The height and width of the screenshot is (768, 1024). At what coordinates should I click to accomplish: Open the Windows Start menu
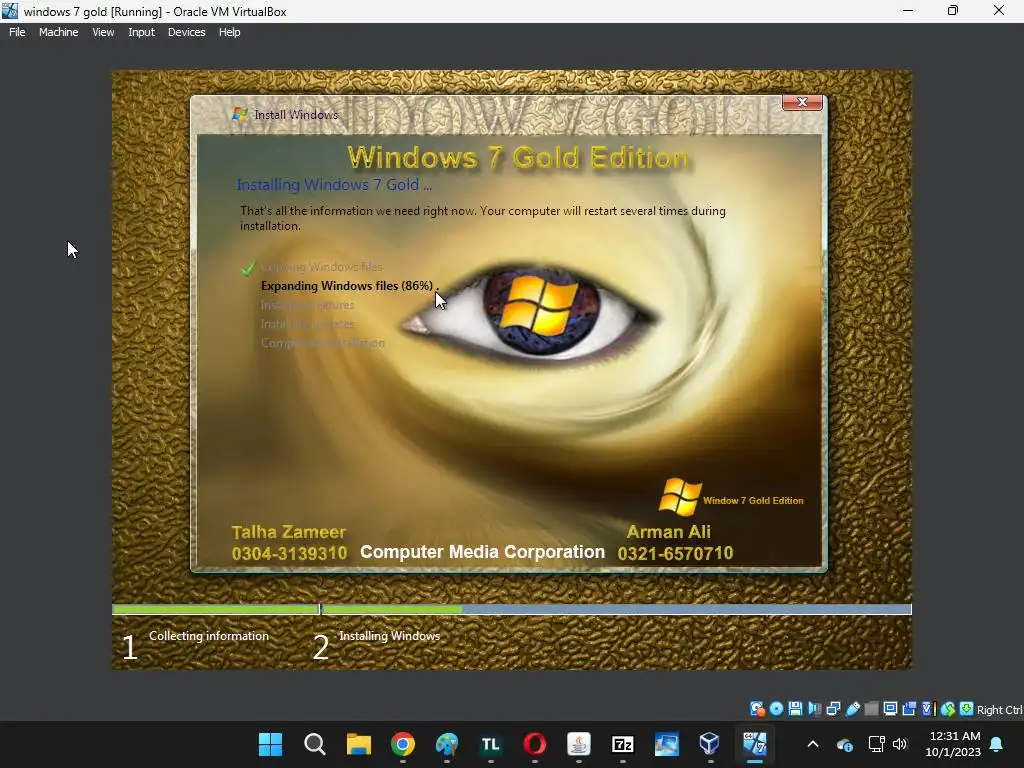click(x=270, y=744)
